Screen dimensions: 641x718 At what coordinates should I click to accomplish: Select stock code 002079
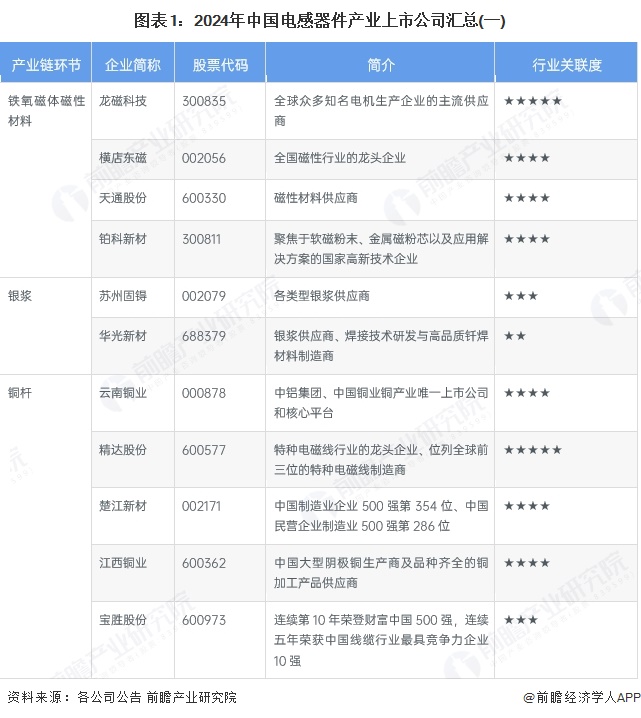204,296
